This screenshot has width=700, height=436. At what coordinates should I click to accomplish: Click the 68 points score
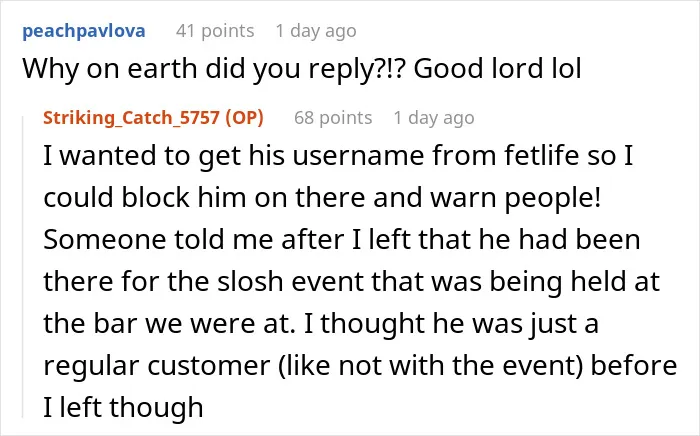[333, 118]
